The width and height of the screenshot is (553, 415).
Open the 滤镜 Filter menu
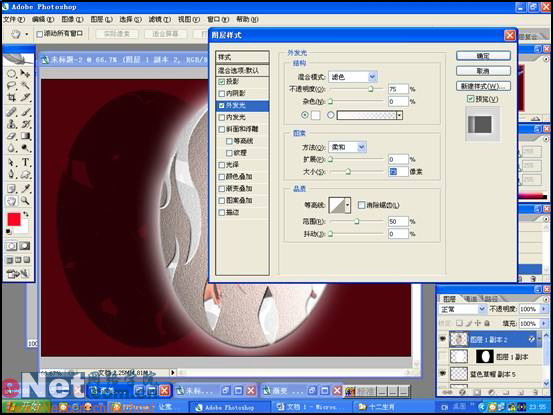click(159, 19)
